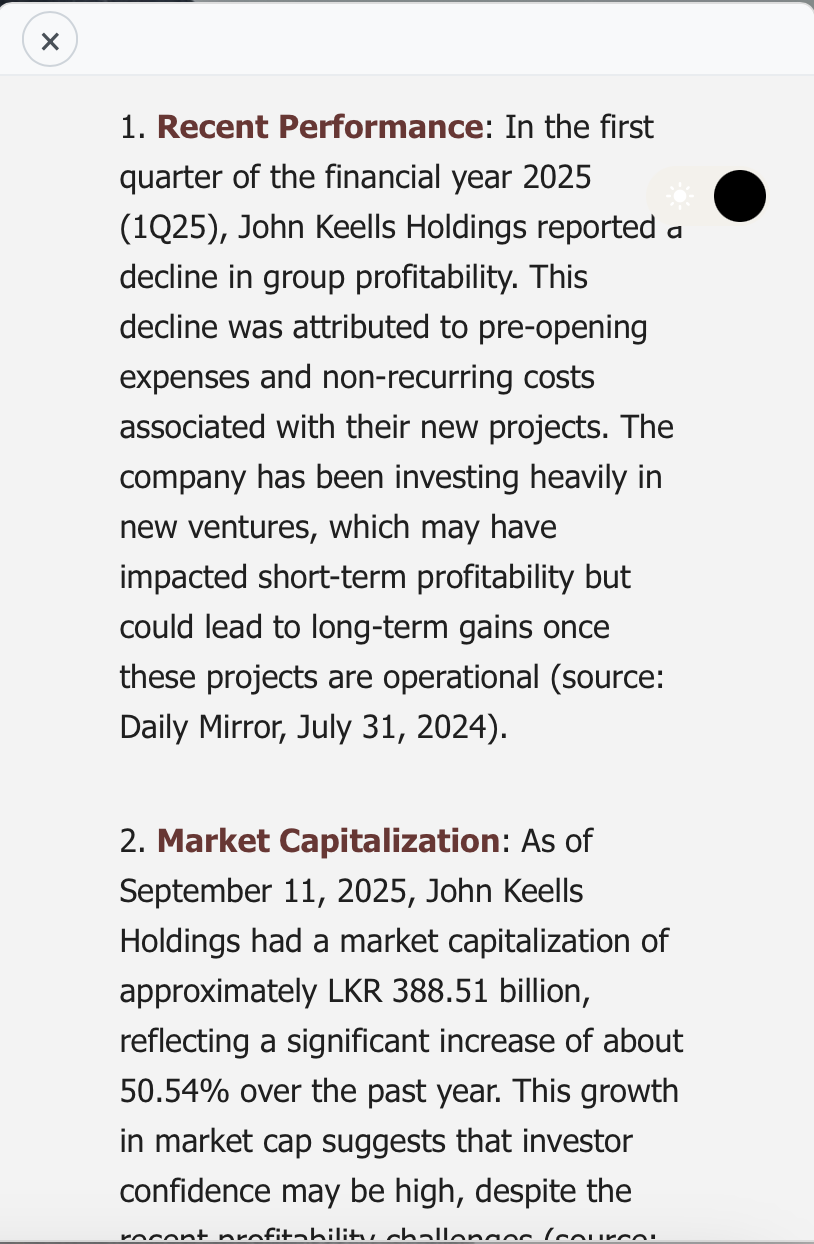Click the list number 1 marker
Viewport: 814px width, 1244px height.
click(x=134, y=127)
